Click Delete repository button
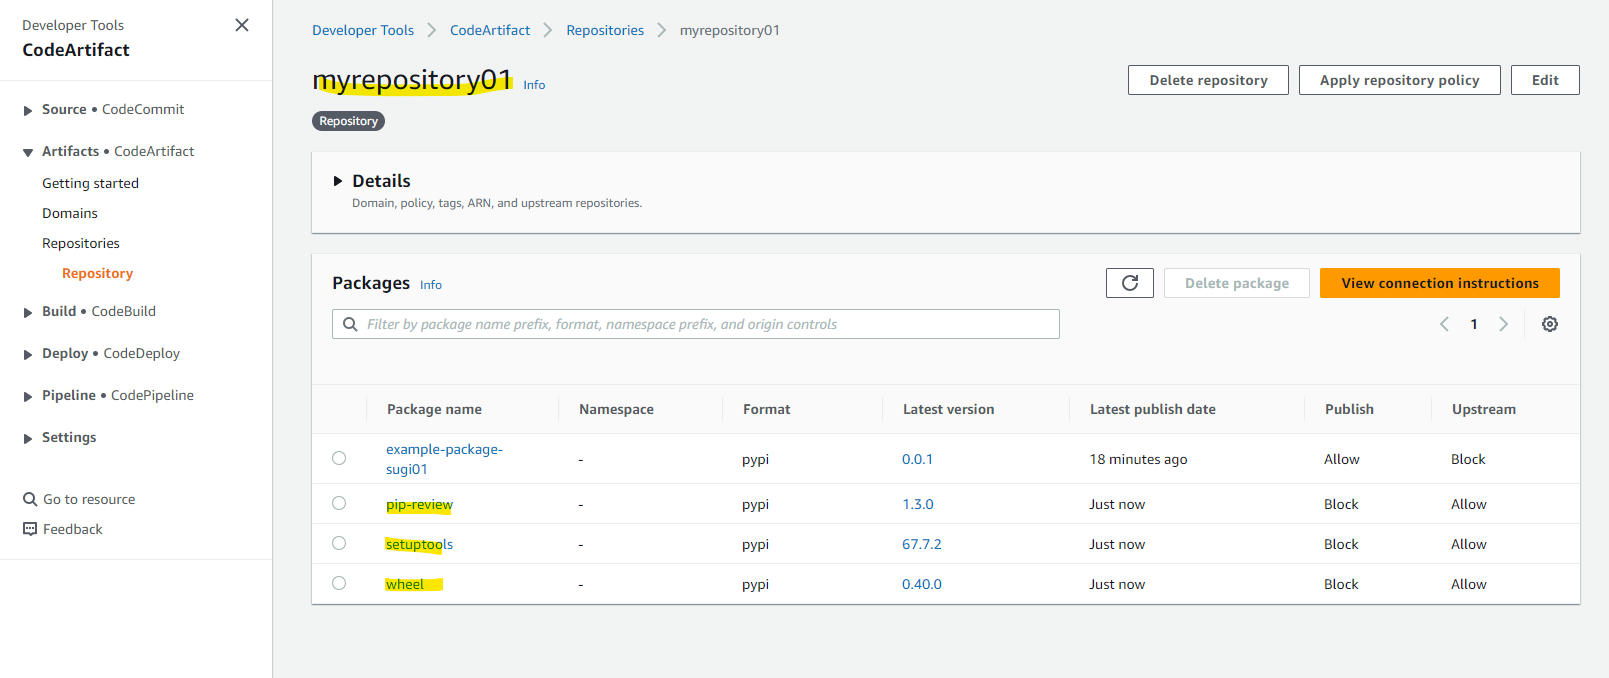This screenshot has width=1609, height=678. coord(1208,80)
